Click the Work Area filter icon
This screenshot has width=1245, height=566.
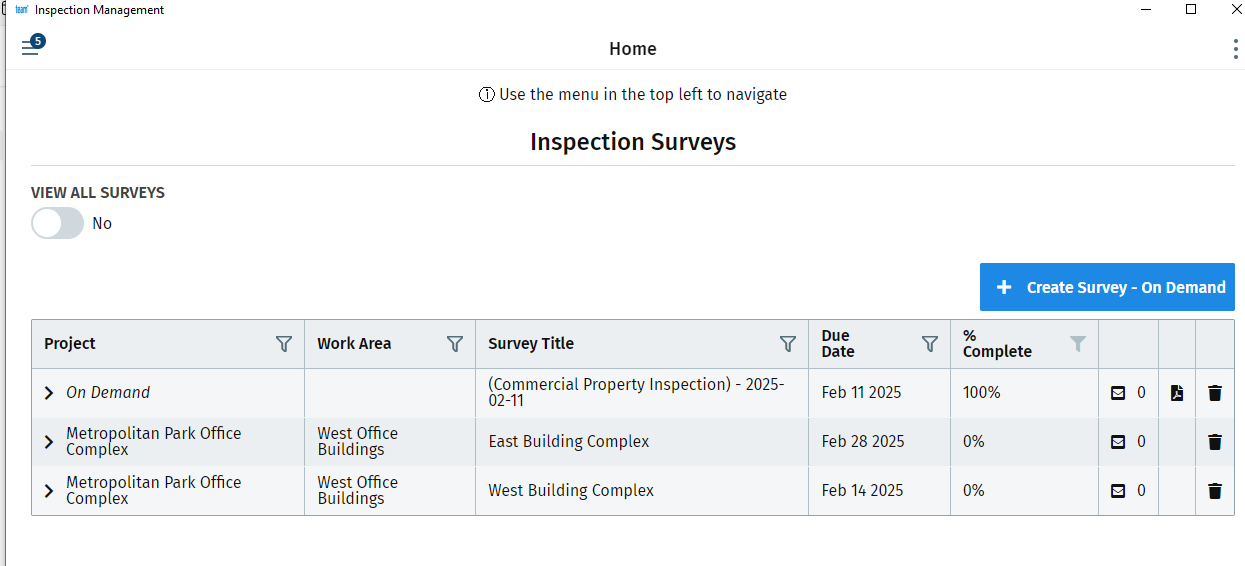click(x=455, y=344)
